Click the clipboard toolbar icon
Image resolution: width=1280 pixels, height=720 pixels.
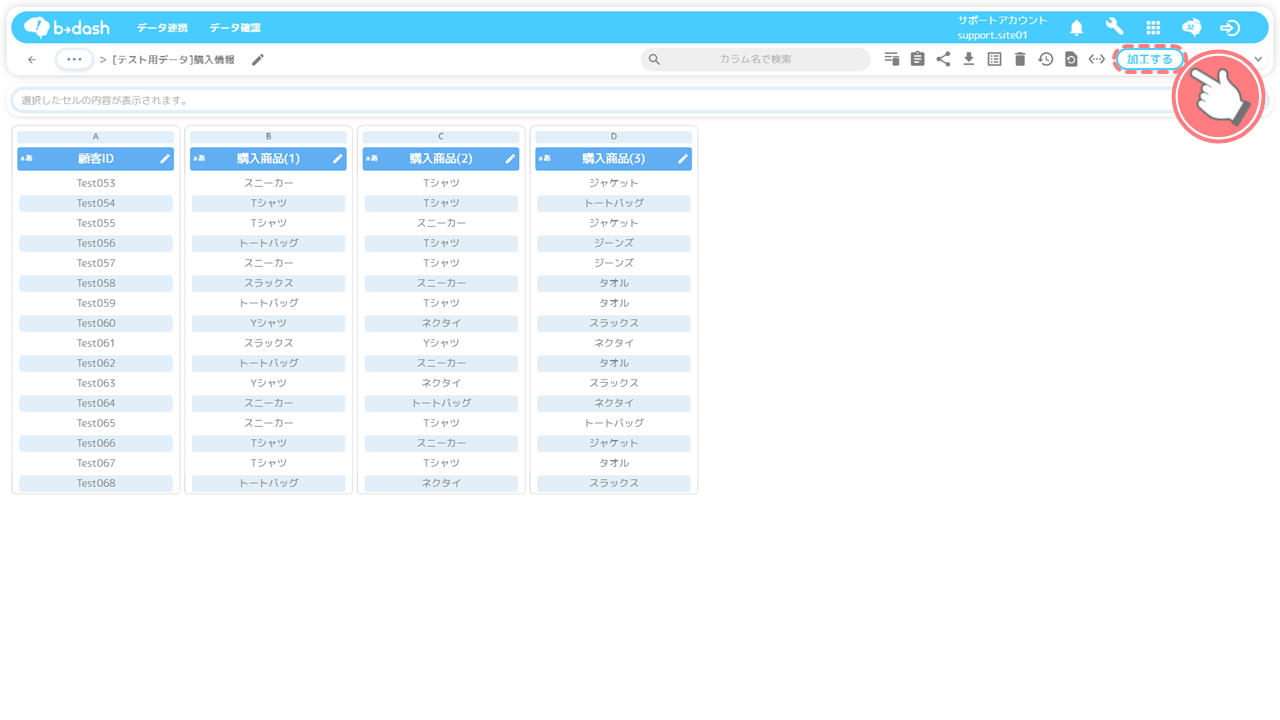(x=917, y=59)
